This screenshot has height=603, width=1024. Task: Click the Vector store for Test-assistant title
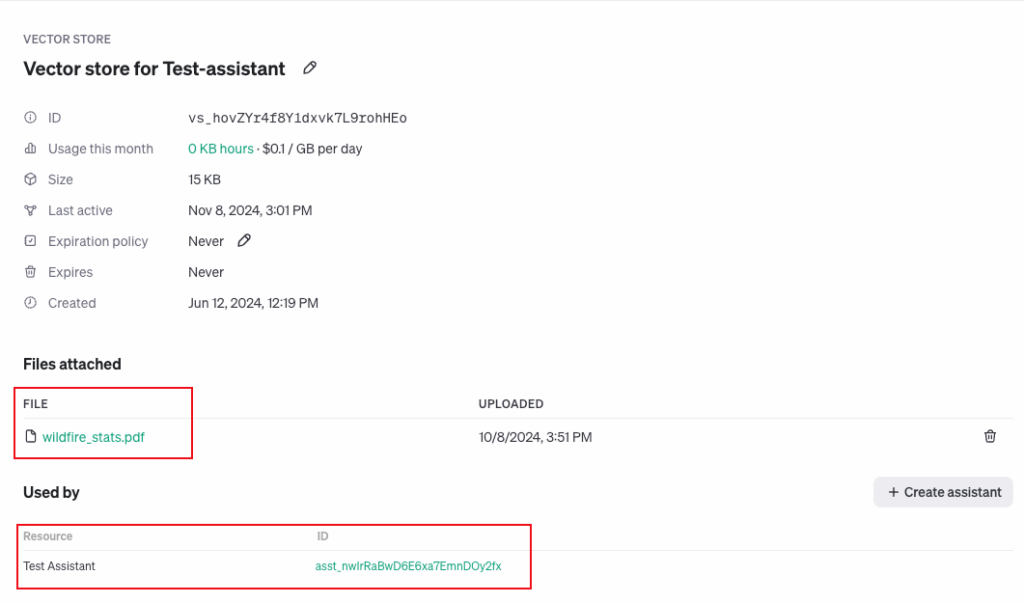(154, 69)
